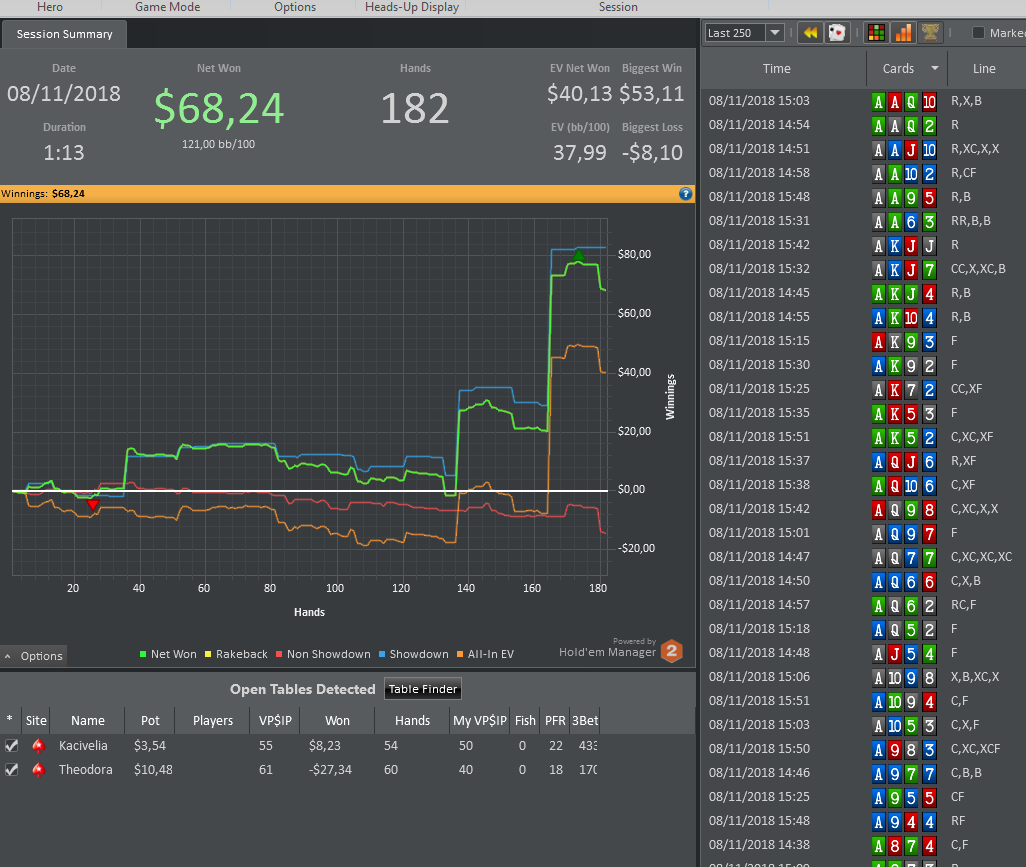Open the Hero menu
The image size is (1026, 867).
coord(50,7)
